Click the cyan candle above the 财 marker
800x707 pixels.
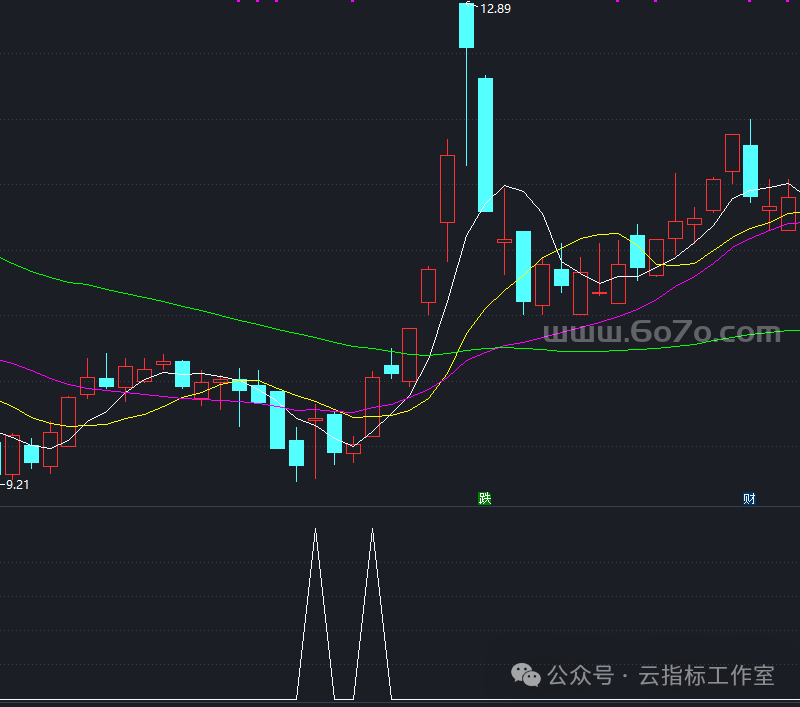coord(750,169)
